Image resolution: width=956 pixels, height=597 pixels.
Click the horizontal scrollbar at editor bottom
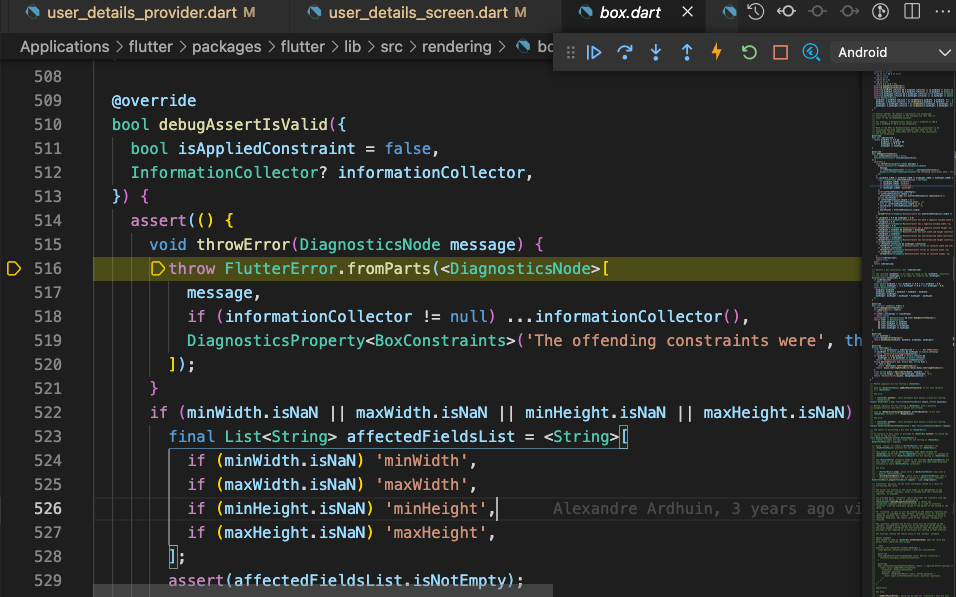tap(323, 590)
